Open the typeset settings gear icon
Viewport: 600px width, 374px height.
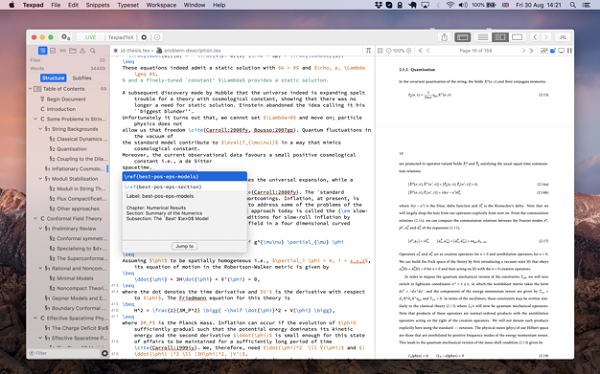pyautogui.click(x=144, y=37)
